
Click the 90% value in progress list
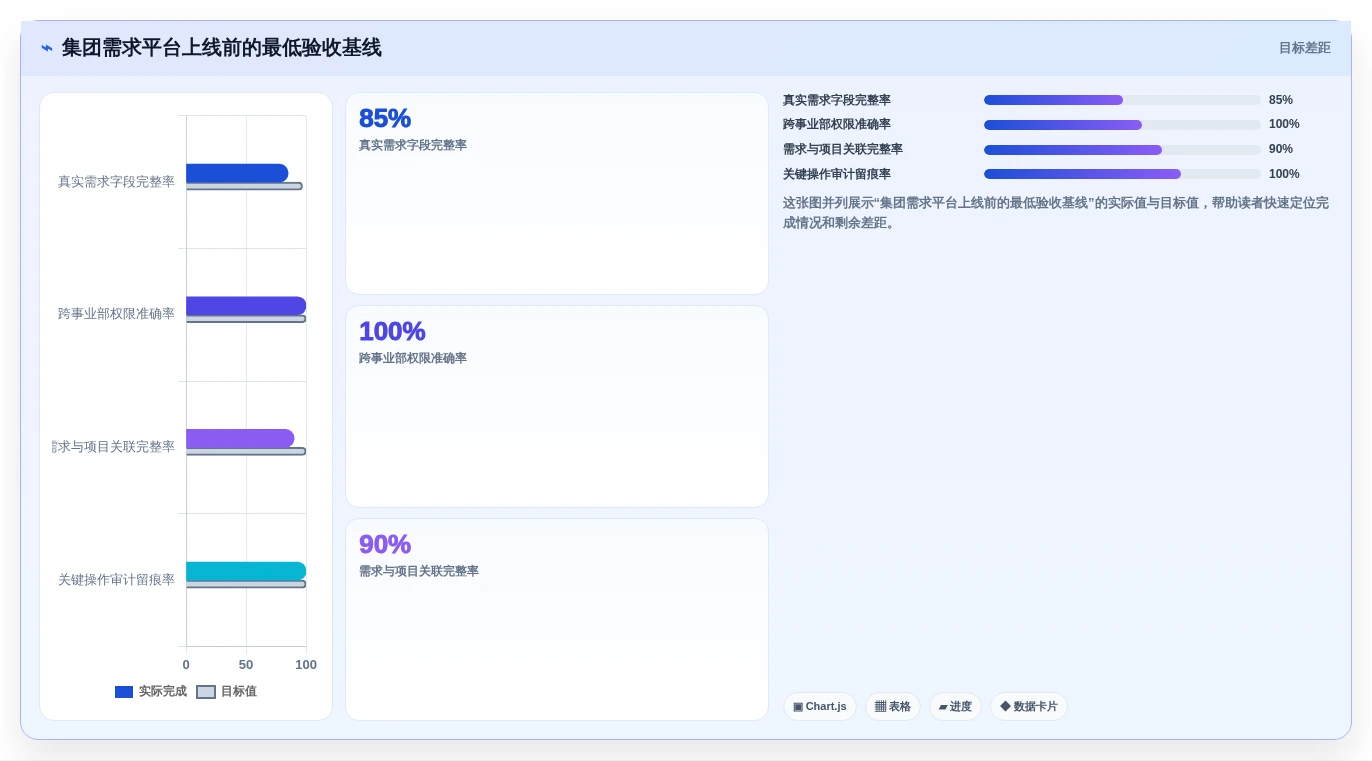tap(1281, 149)
